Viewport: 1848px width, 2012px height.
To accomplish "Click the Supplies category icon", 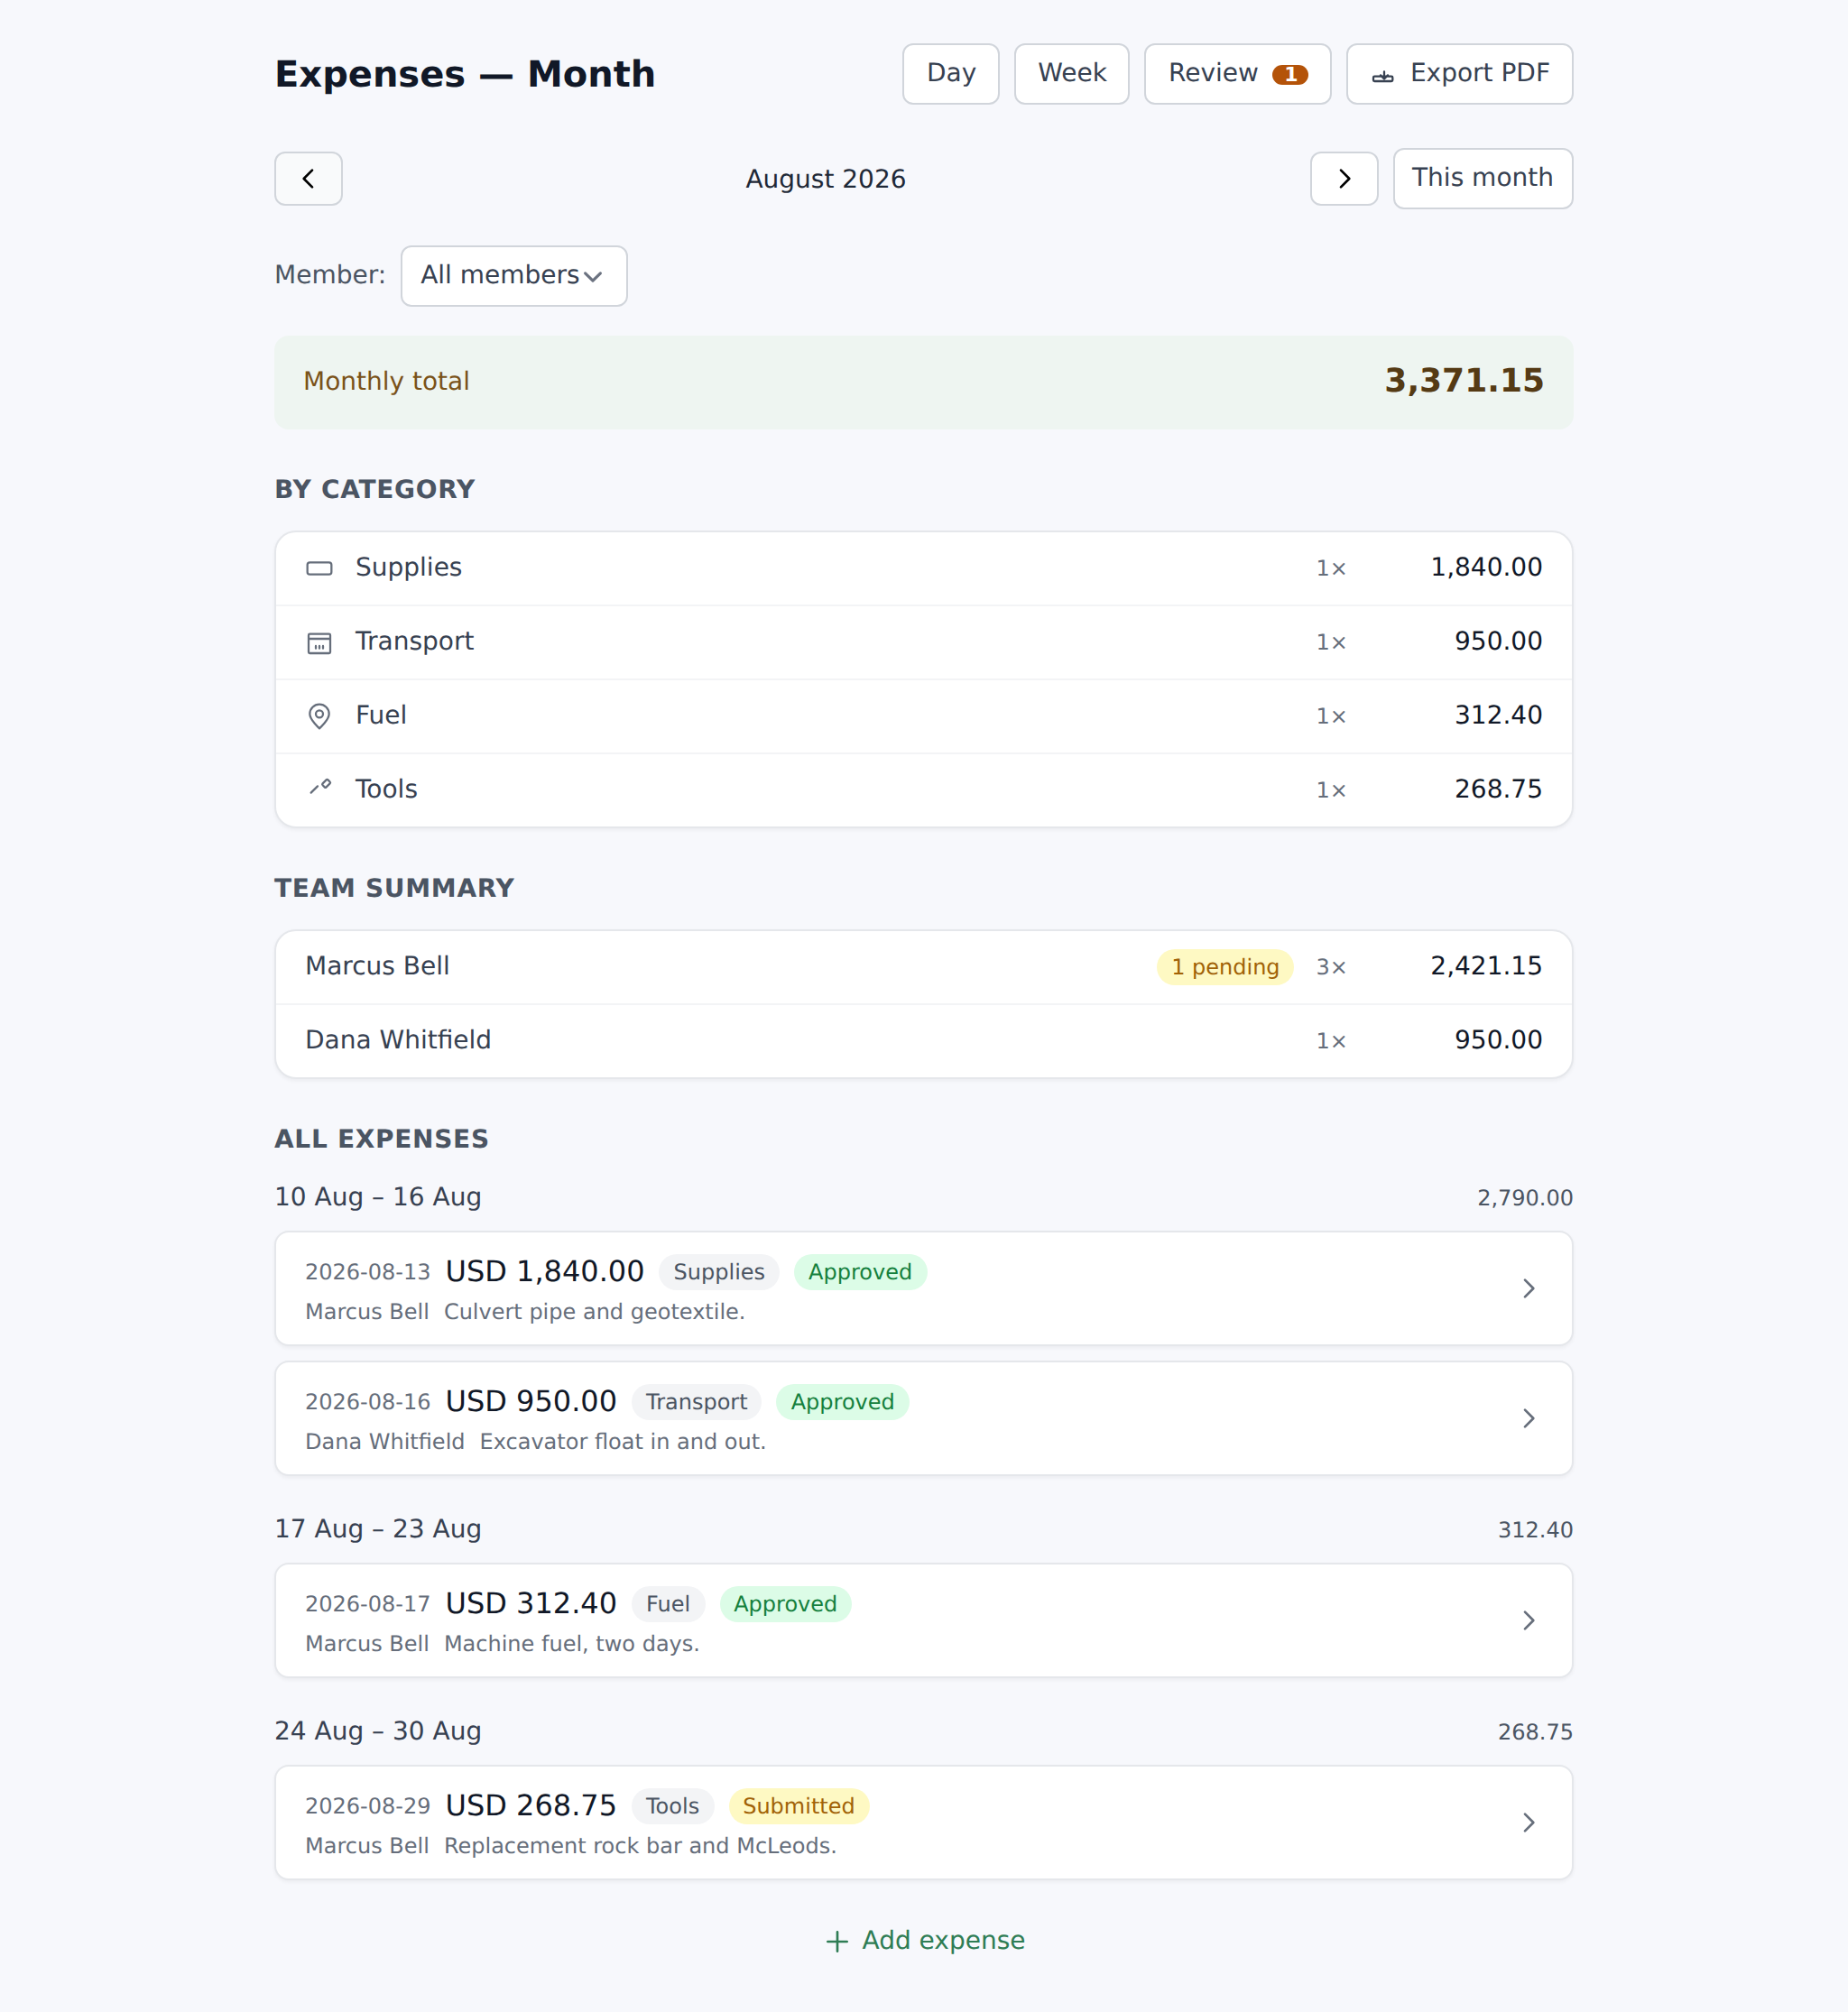I will [x=319, y=568].
